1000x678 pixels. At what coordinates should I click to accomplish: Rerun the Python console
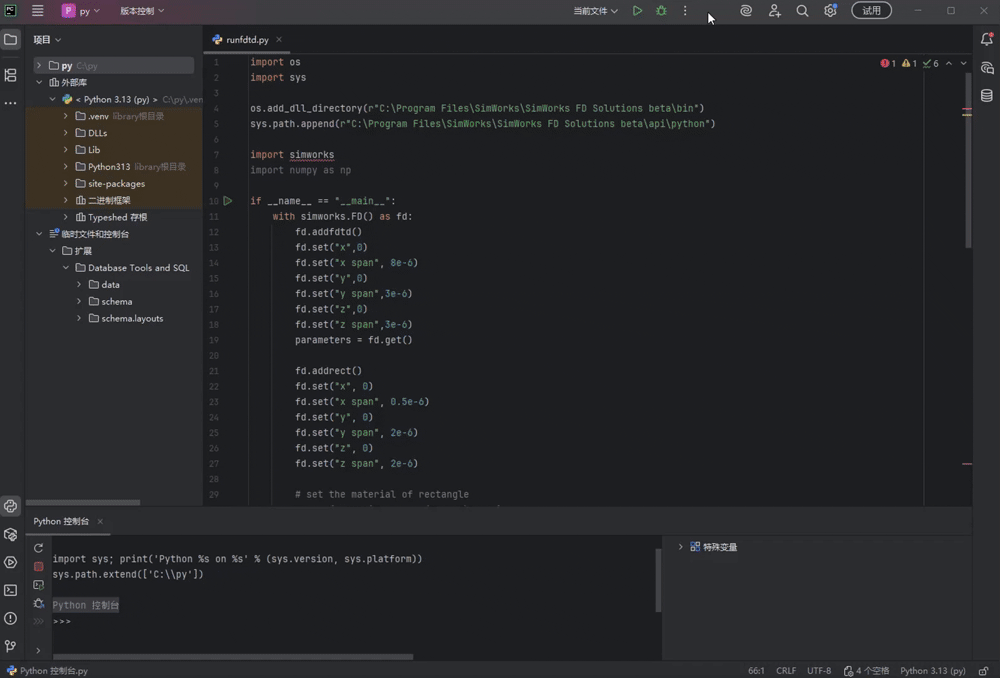pyautogui.click(x=38, y=548)
